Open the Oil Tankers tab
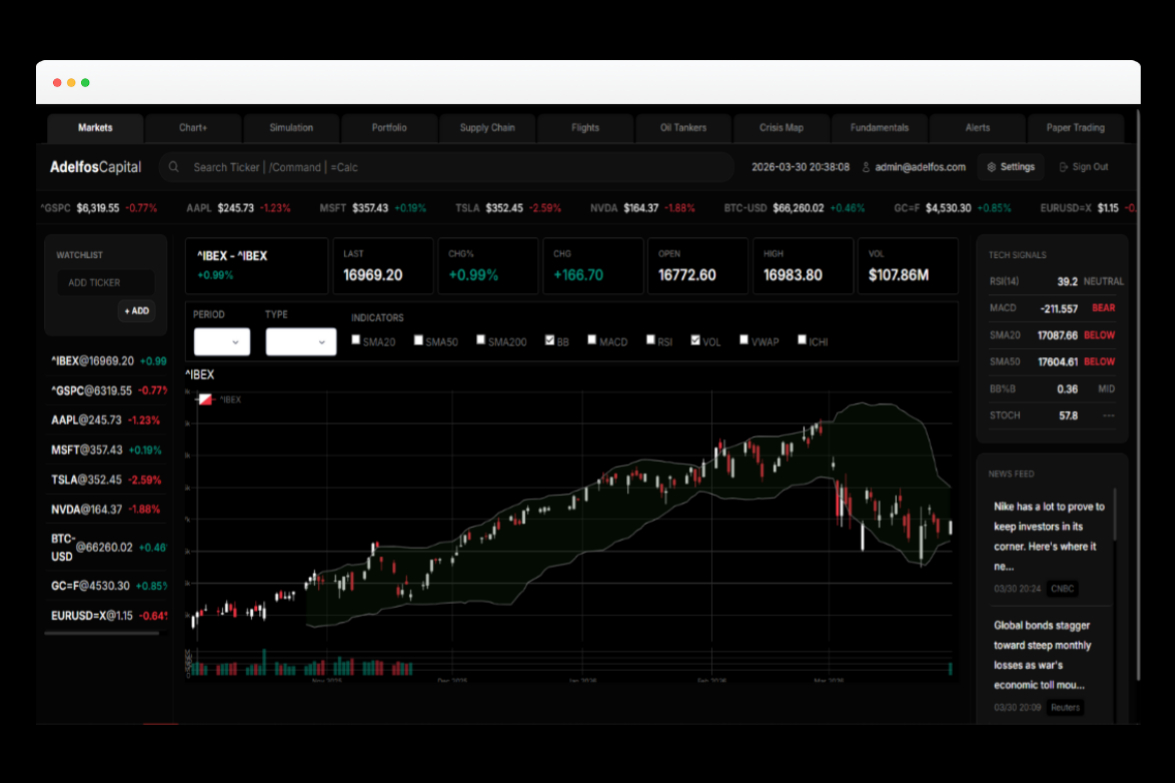The image size is (1175, 783). (683, 128)
